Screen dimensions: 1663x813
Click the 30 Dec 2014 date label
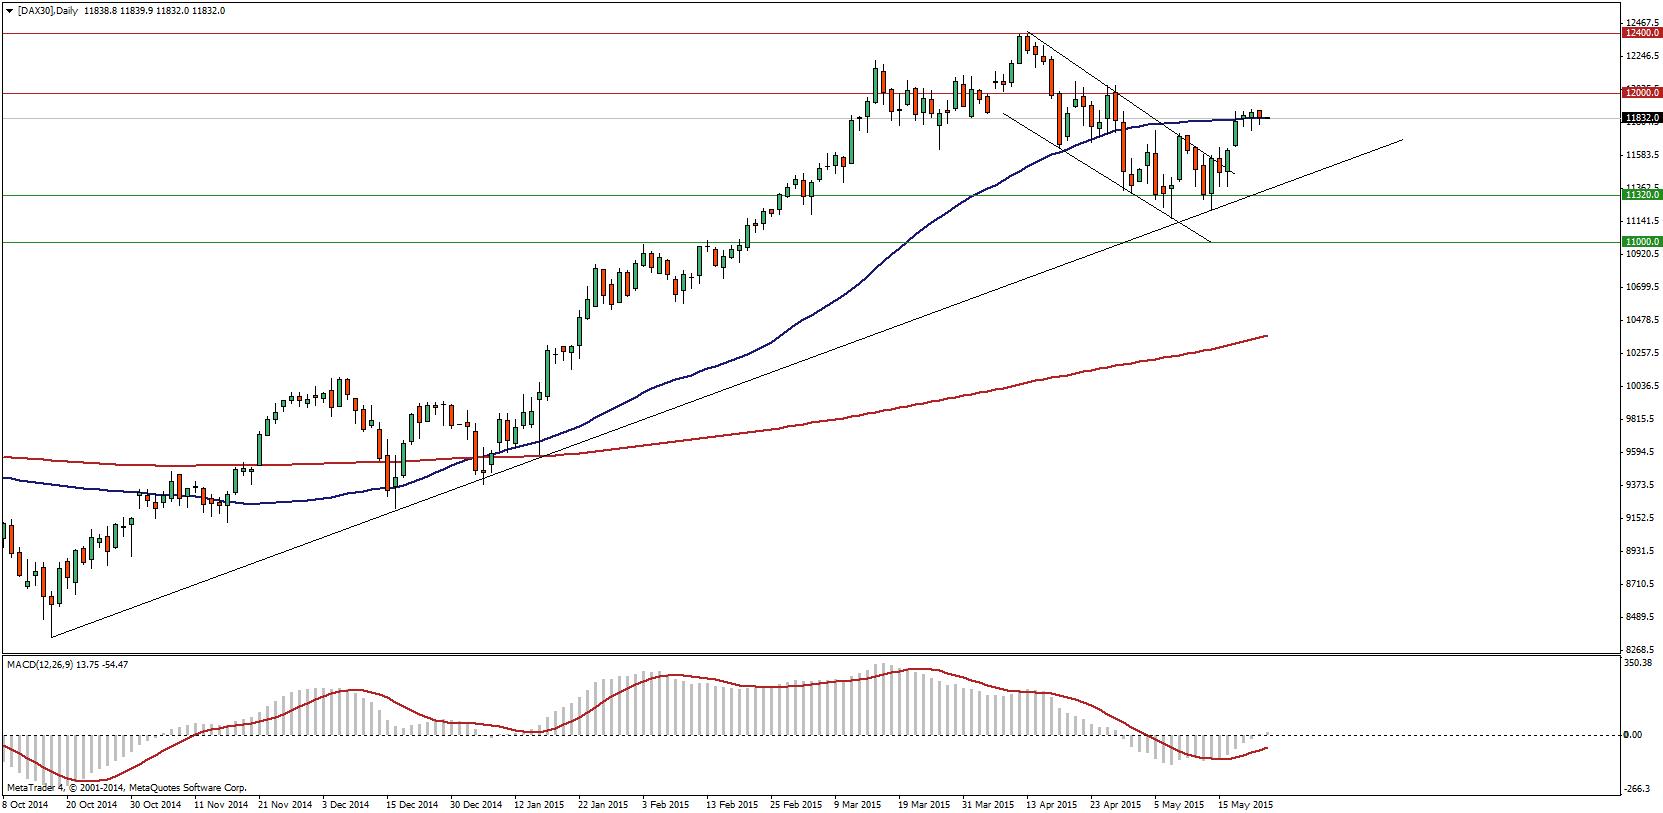coord(475,804)
